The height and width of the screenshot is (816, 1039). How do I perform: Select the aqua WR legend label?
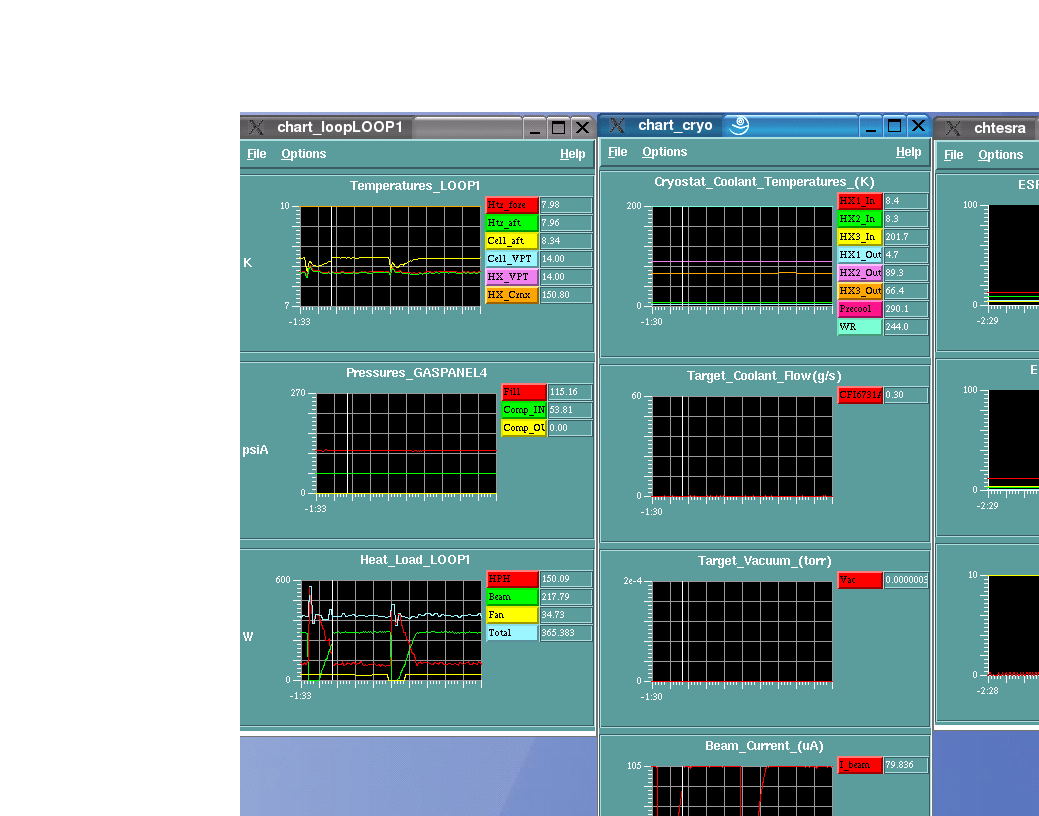[x=859, y=327]
